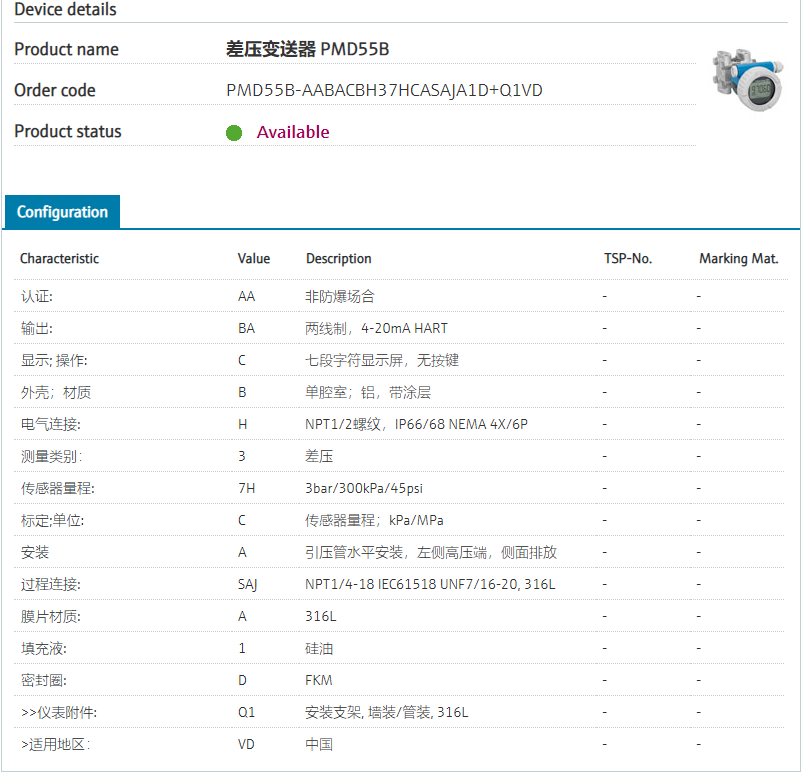Click the Value column header
The height and width of the screenshot is (773, 805).
[x=254, y=258]
